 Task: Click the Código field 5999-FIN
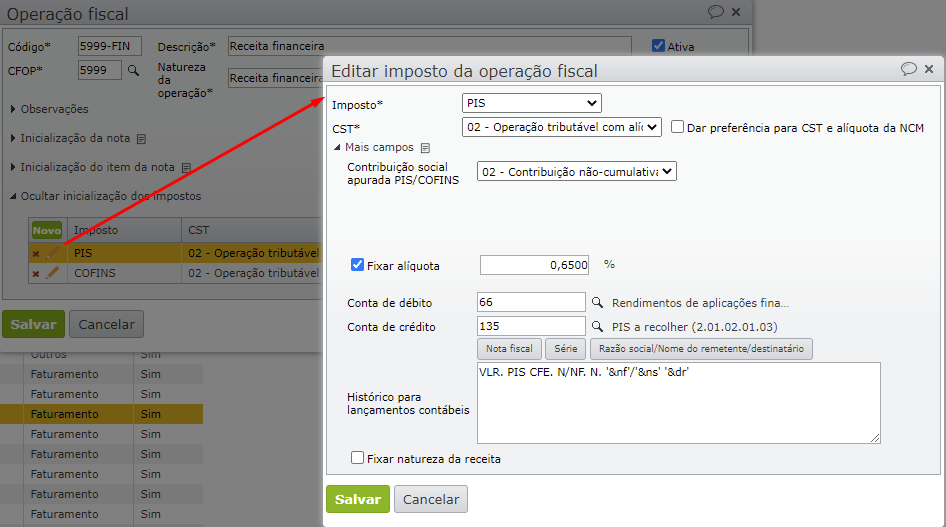[x=110, y=46]
